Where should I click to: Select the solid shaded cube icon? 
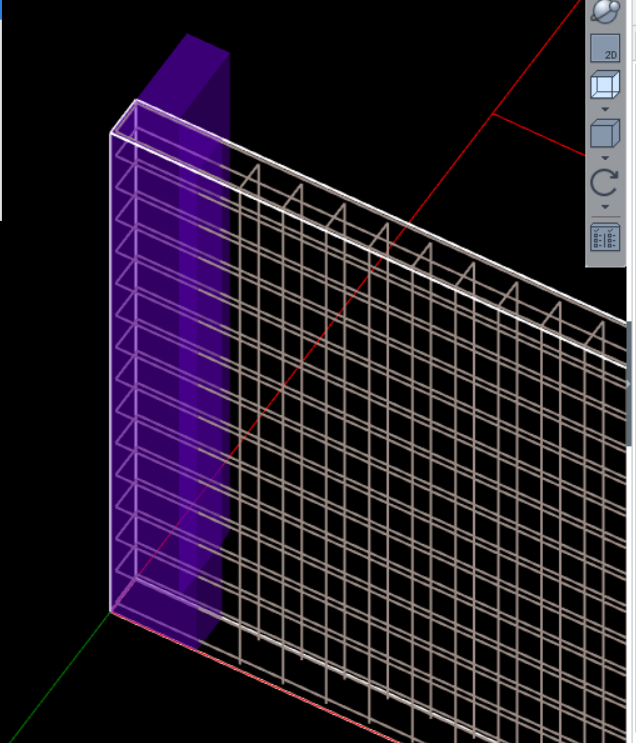tap(605, 134)
